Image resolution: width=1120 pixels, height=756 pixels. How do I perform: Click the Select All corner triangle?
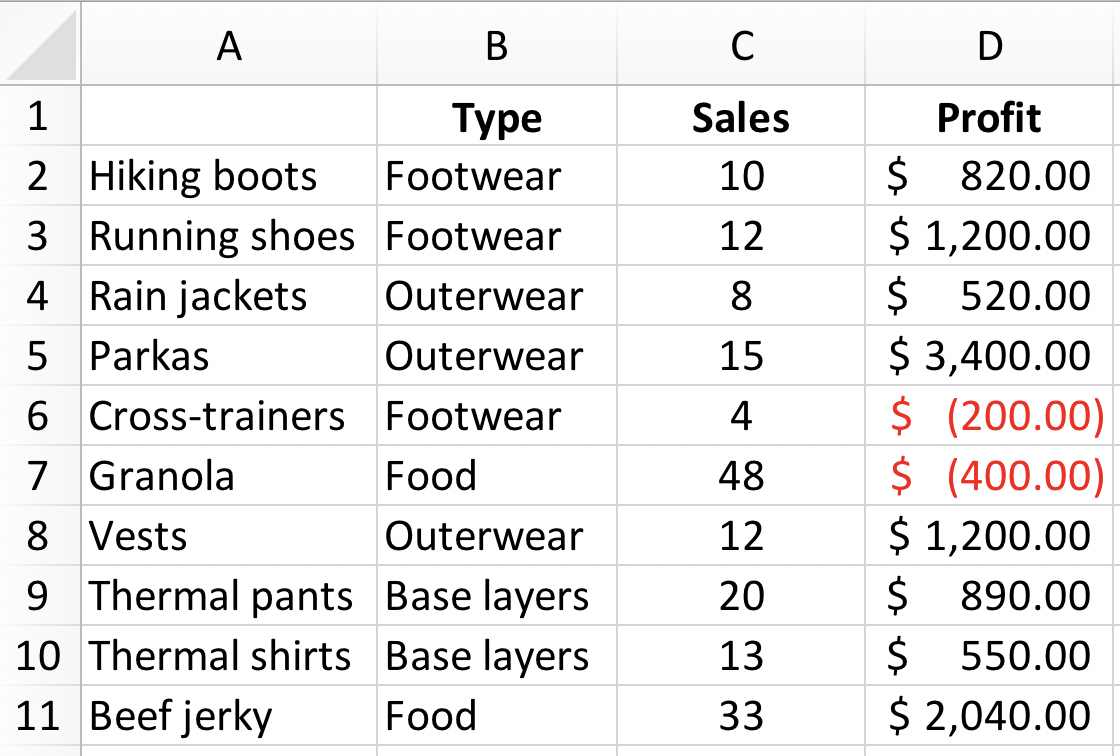[x=41, y=43]
